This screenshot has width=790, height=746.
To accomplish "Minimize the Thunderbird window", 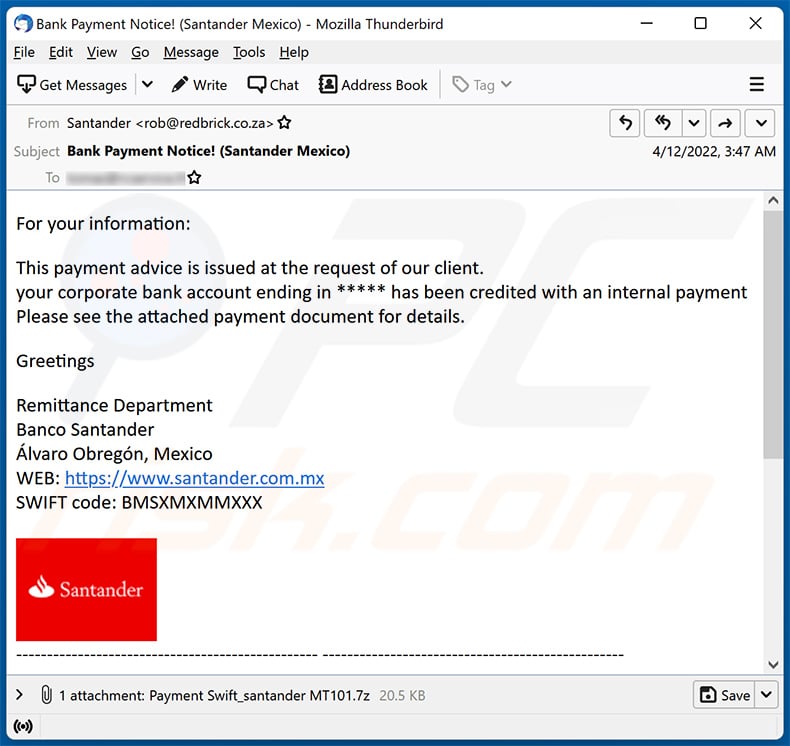I will [x=646, y=23].
